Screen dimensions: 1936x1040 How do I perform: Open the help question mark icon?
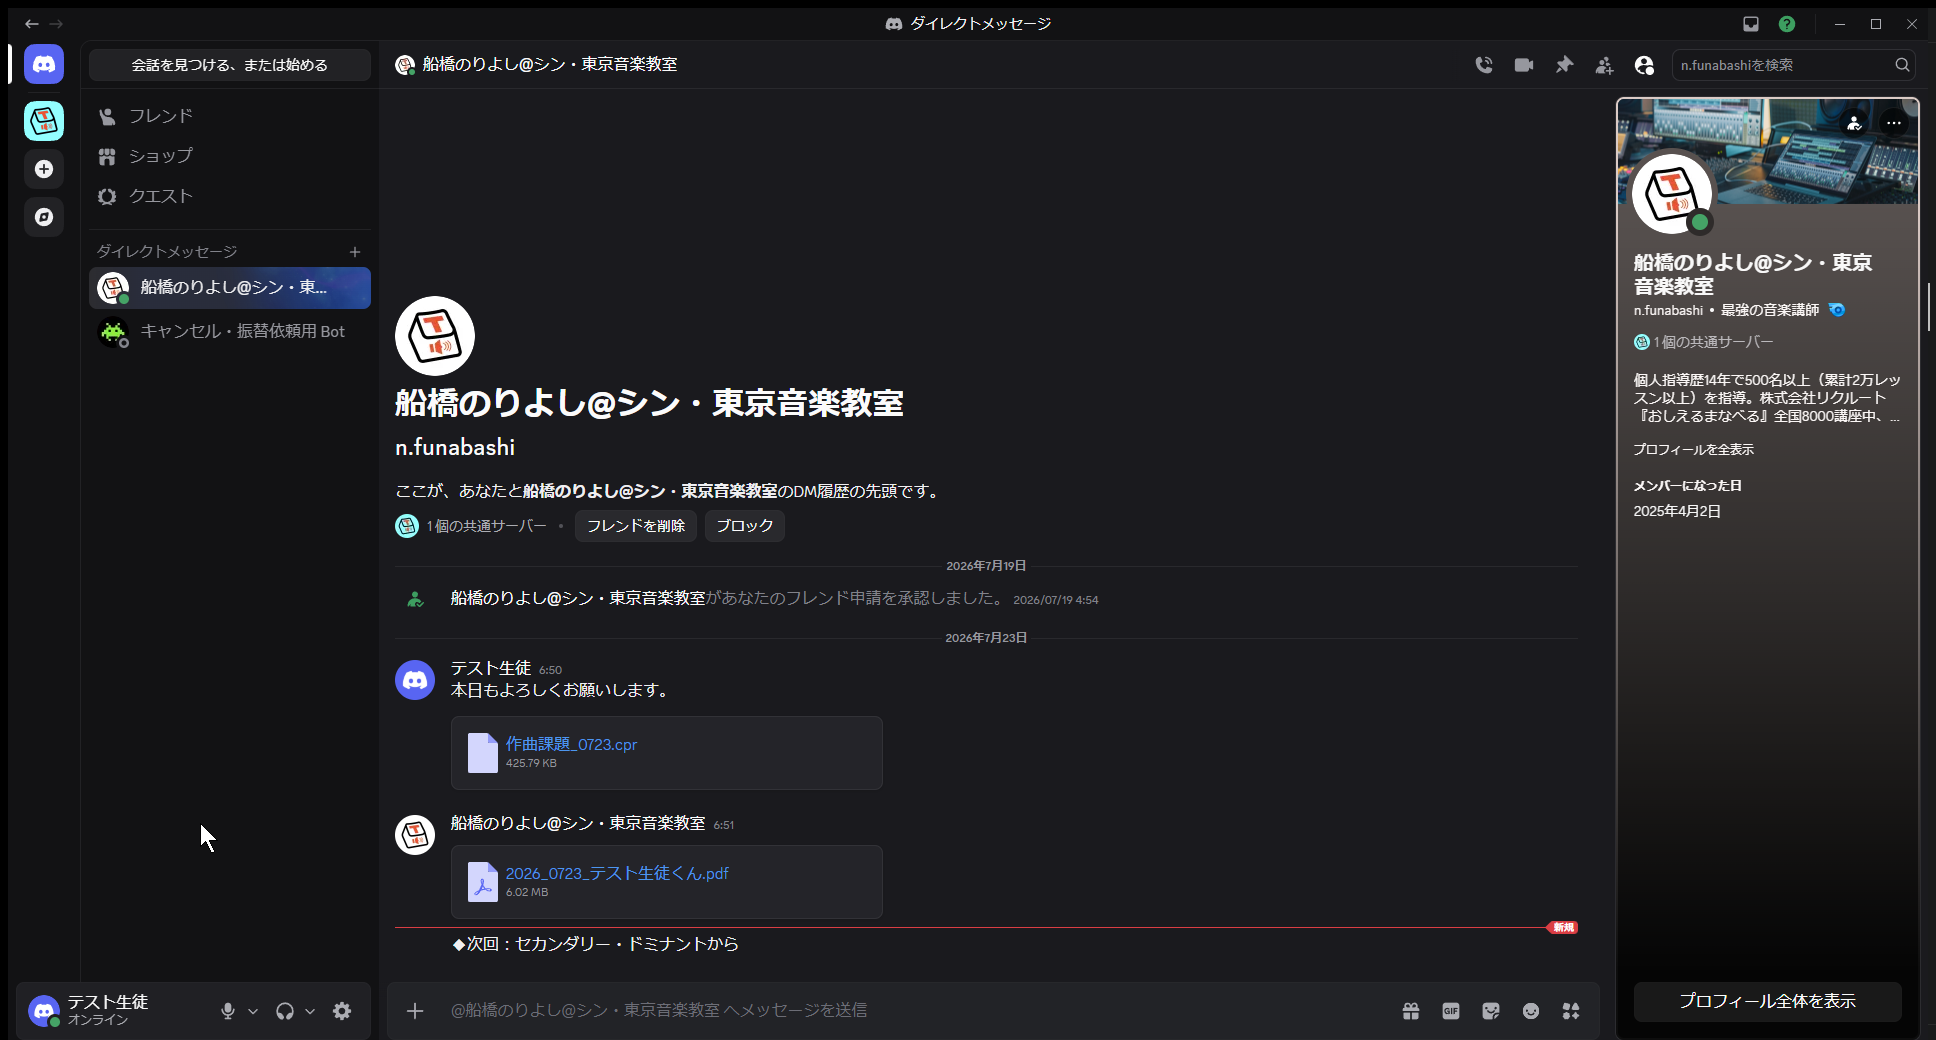click(x=1787, y=24)
